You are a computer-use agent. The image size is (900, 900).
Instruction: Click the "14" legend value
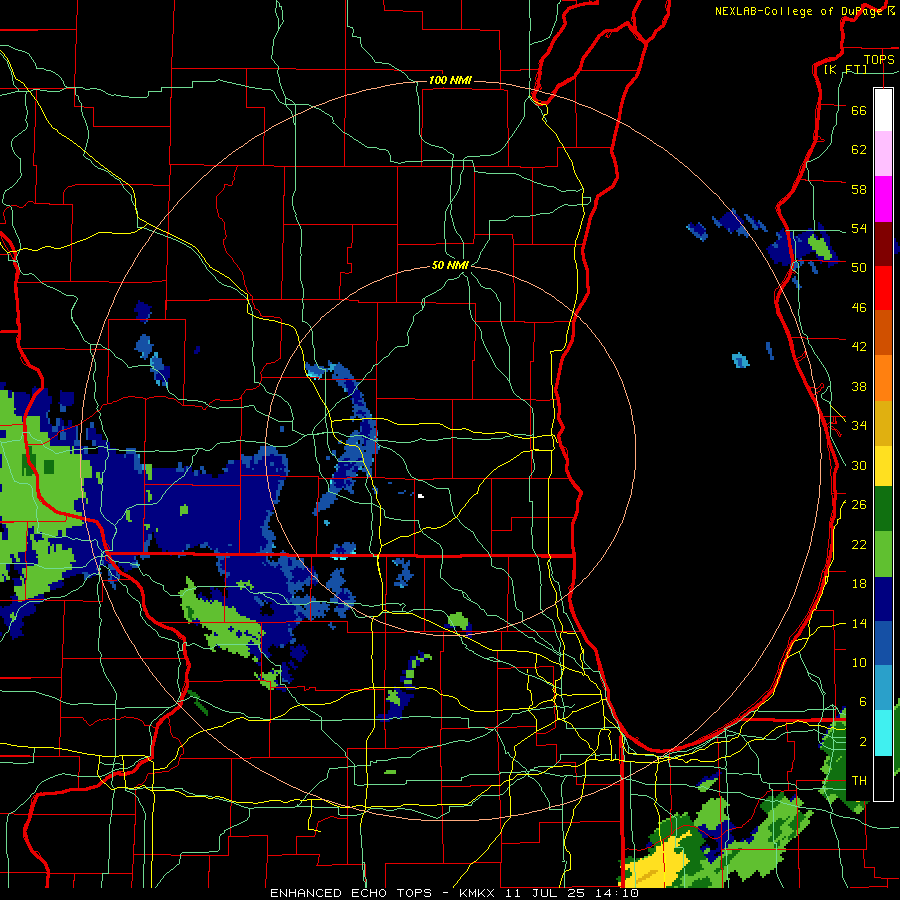tap(859, 624)
